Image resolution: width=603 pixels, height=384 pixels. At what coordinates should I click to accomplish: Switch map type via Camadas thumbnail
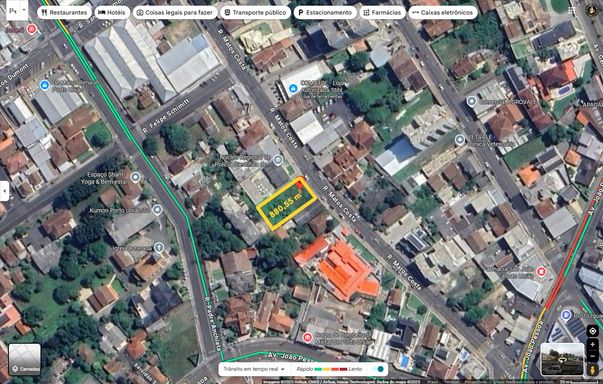click(25, 359)
